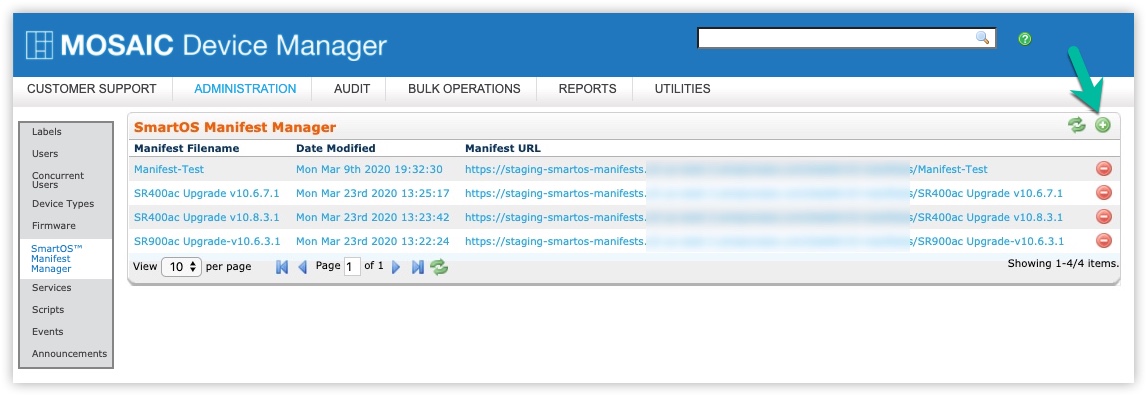Click date Mon Mar 9th 2020 19:32:30
This screenshot has height=396, width=1147.
click(369, 169)
